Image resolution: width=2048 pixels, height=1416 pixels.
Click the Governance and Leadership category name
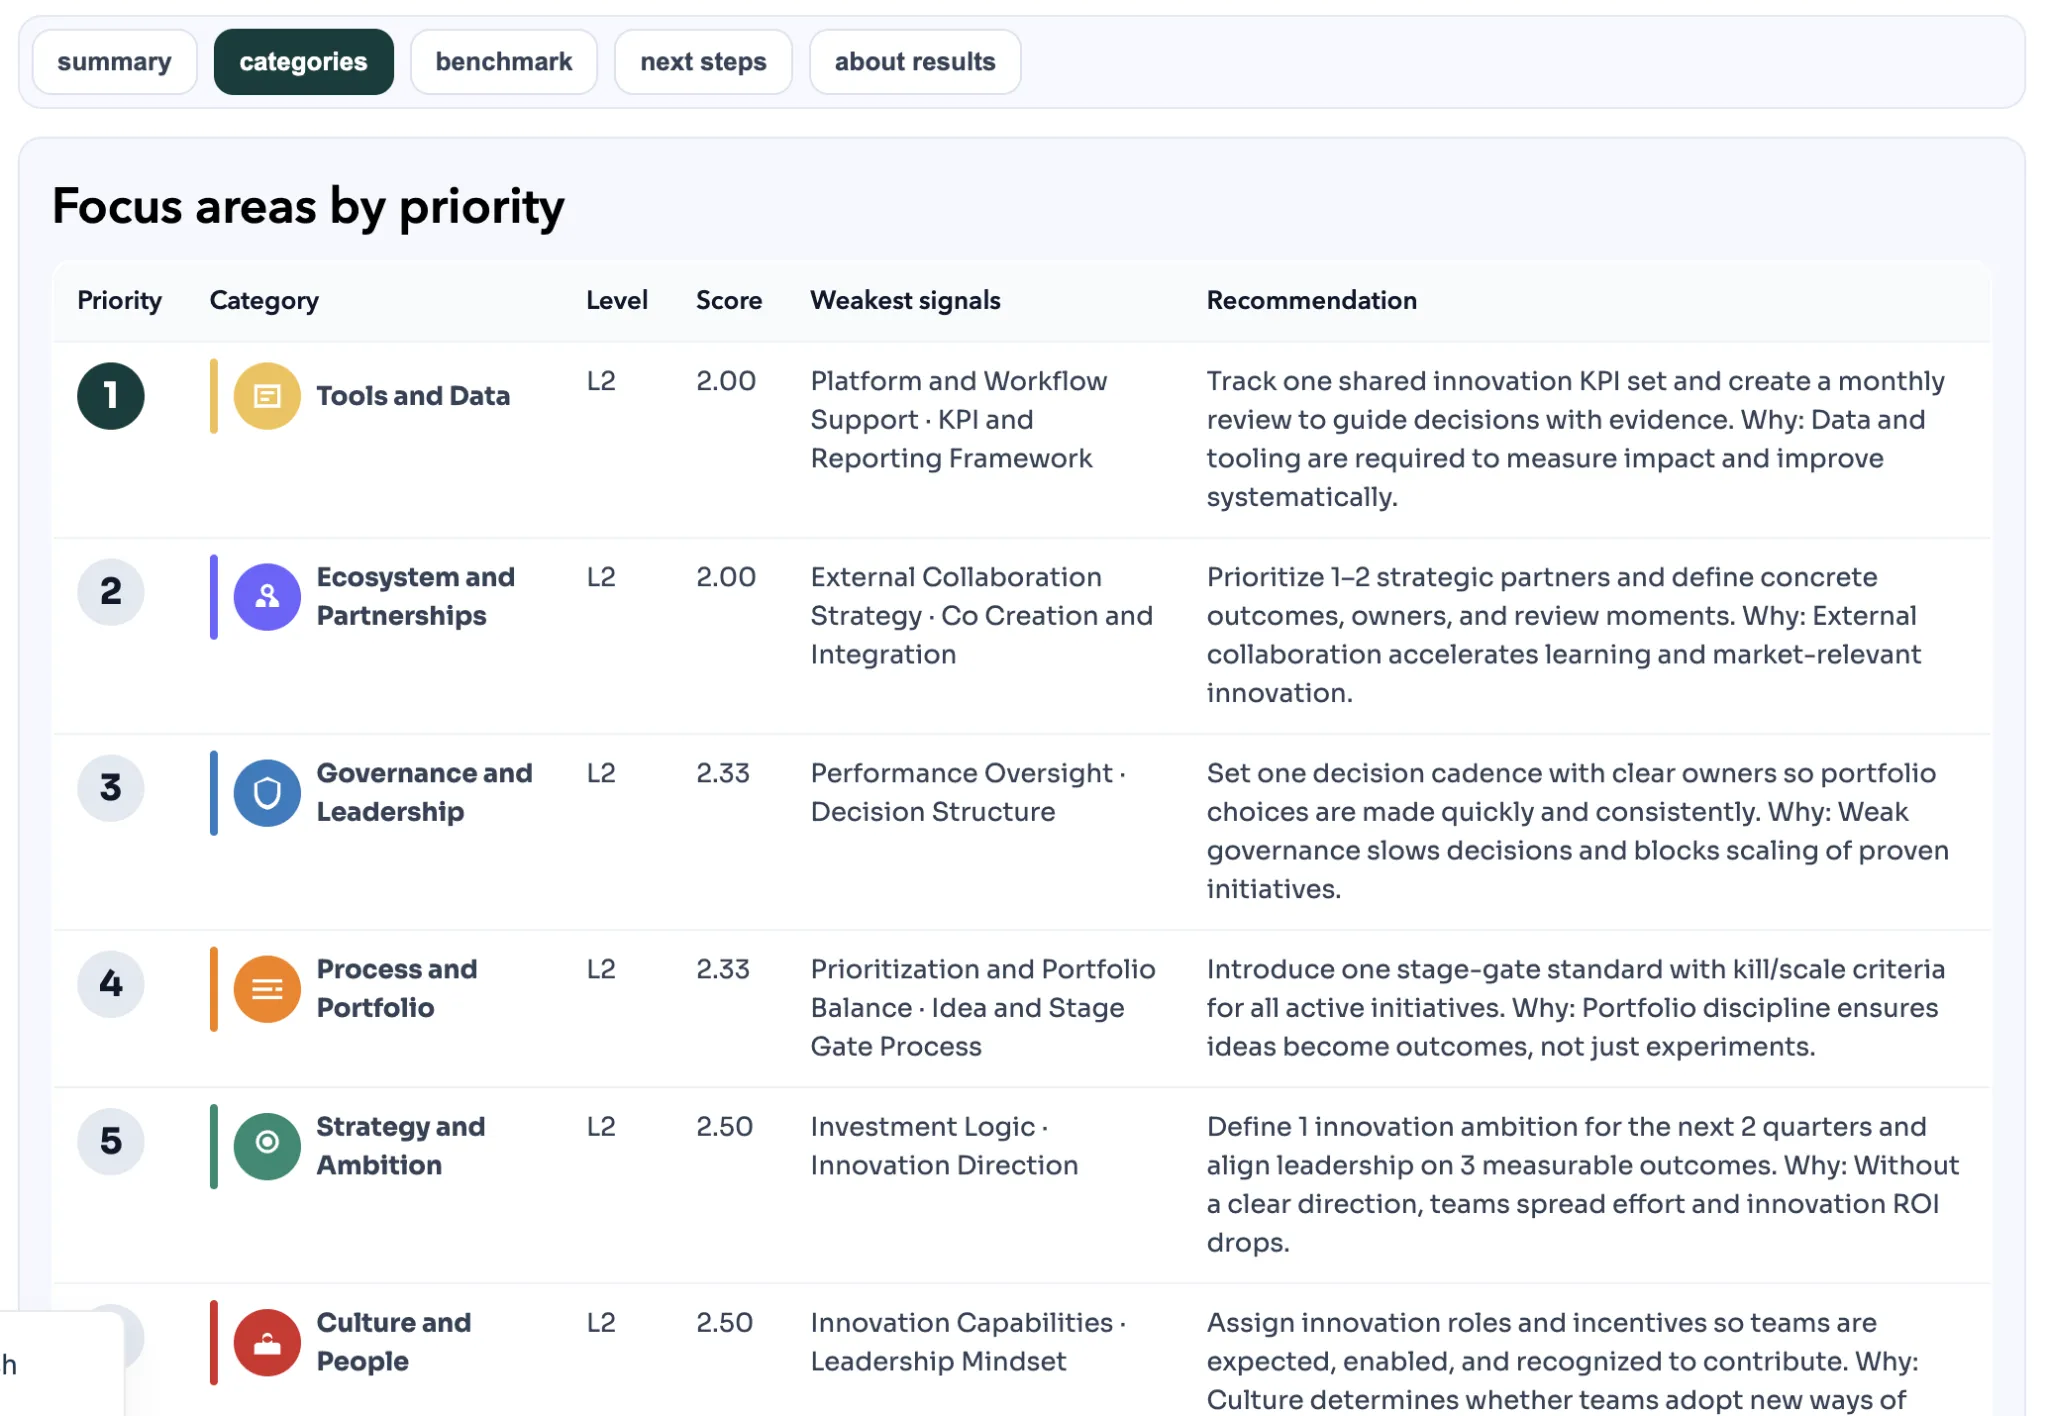click(424, 792)
